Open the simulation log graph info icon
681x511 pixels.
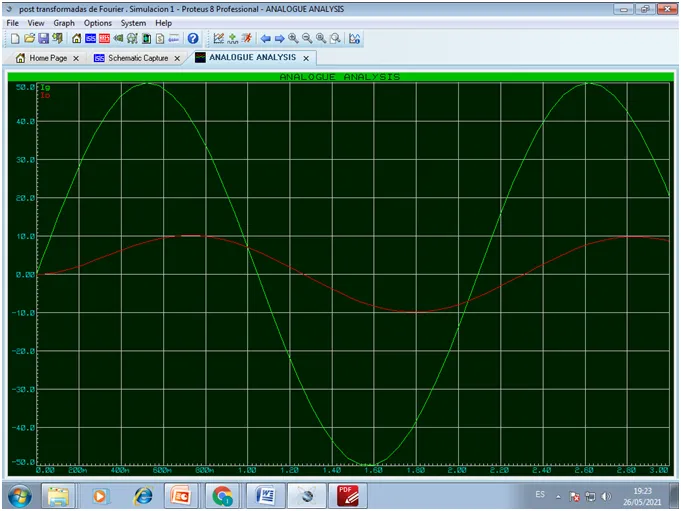354,39
